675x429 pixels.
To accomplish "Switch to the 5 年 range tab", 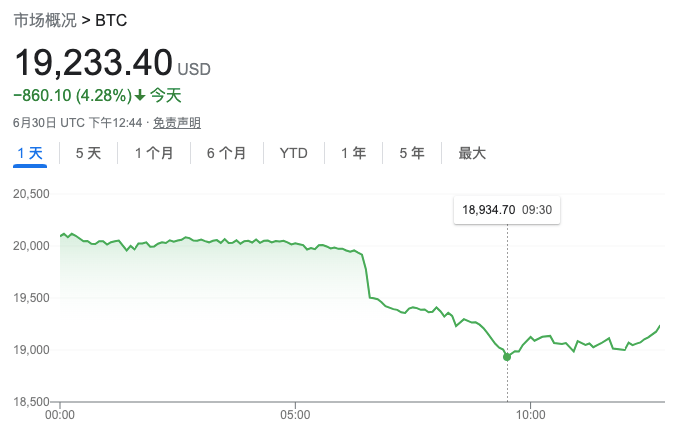I will point(412,153).
